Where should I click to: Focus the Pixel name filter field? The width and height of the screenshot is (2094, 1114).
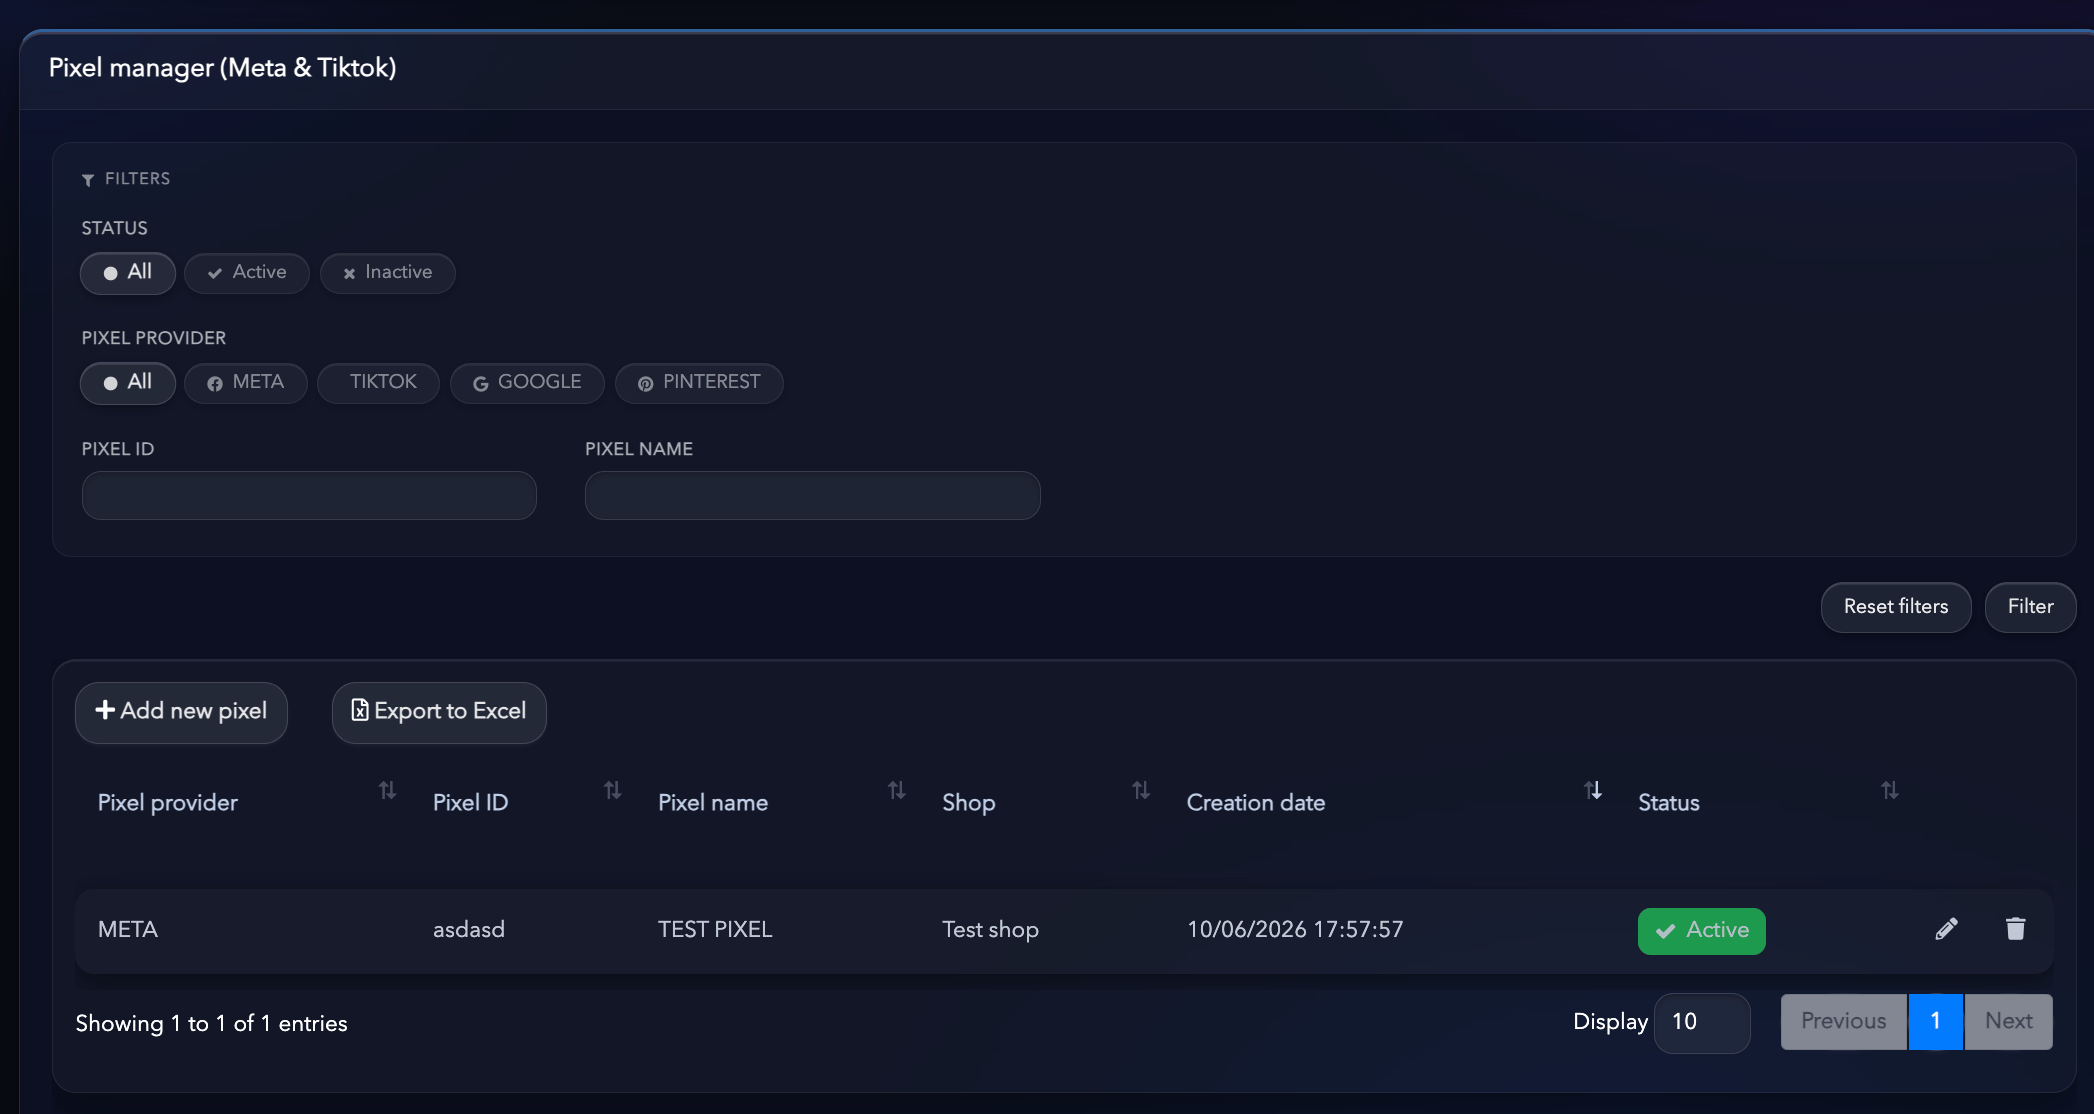click(x=813, y=496)
